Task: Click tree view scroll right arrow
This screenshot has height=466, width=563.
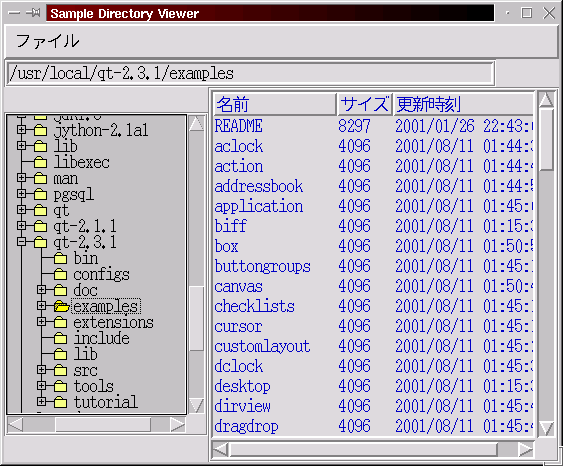Action: [177, 425]
